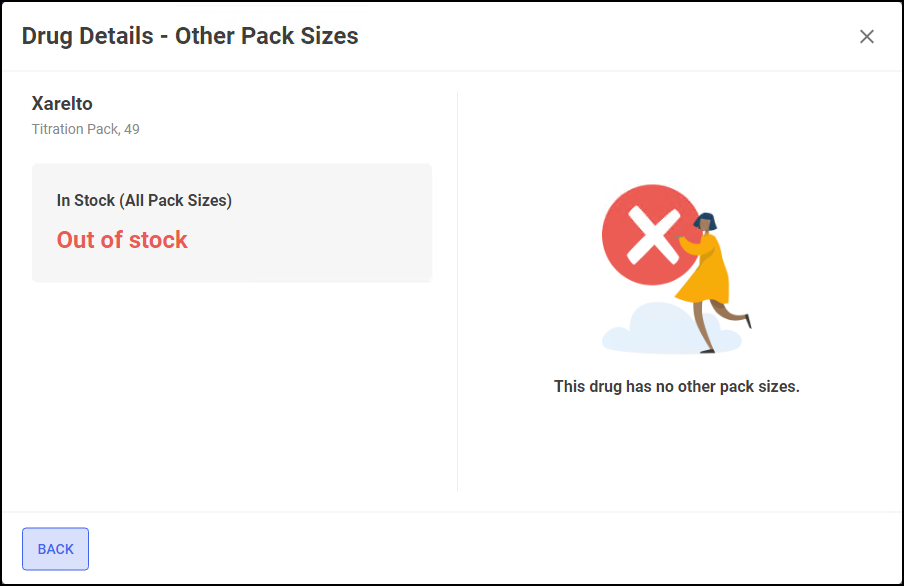Close the Drug Details dialog

tap(867, 37)
